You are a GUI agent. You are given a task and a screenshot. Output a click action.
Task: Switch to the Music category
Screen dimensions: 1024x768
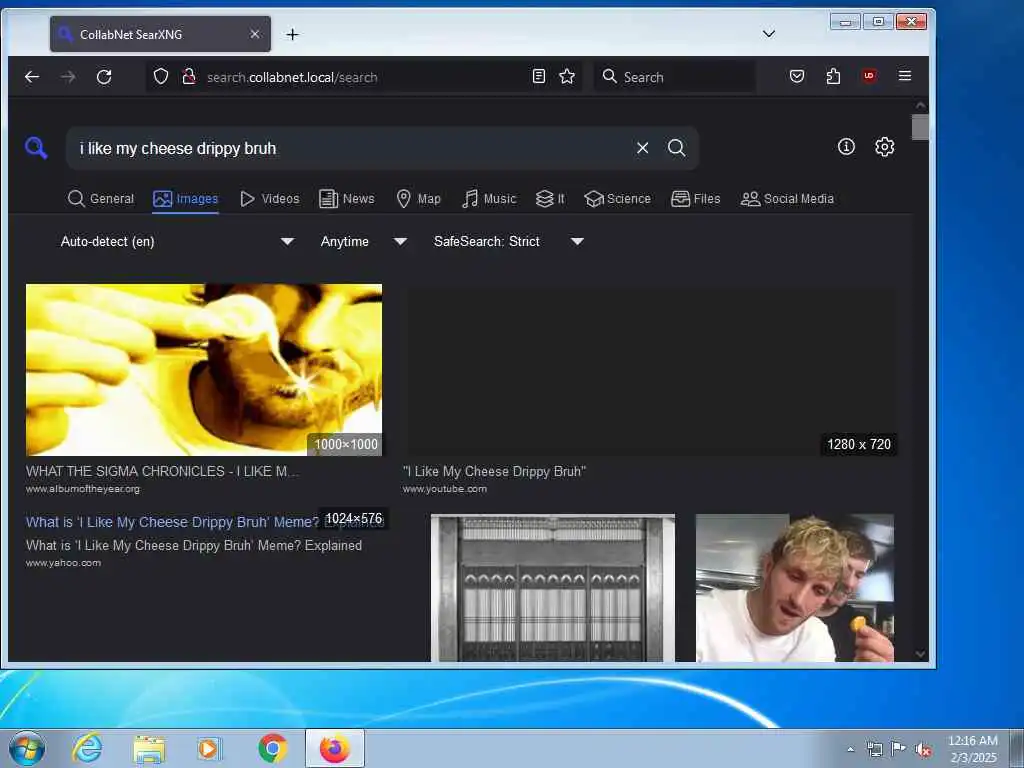tap(488, 199)
